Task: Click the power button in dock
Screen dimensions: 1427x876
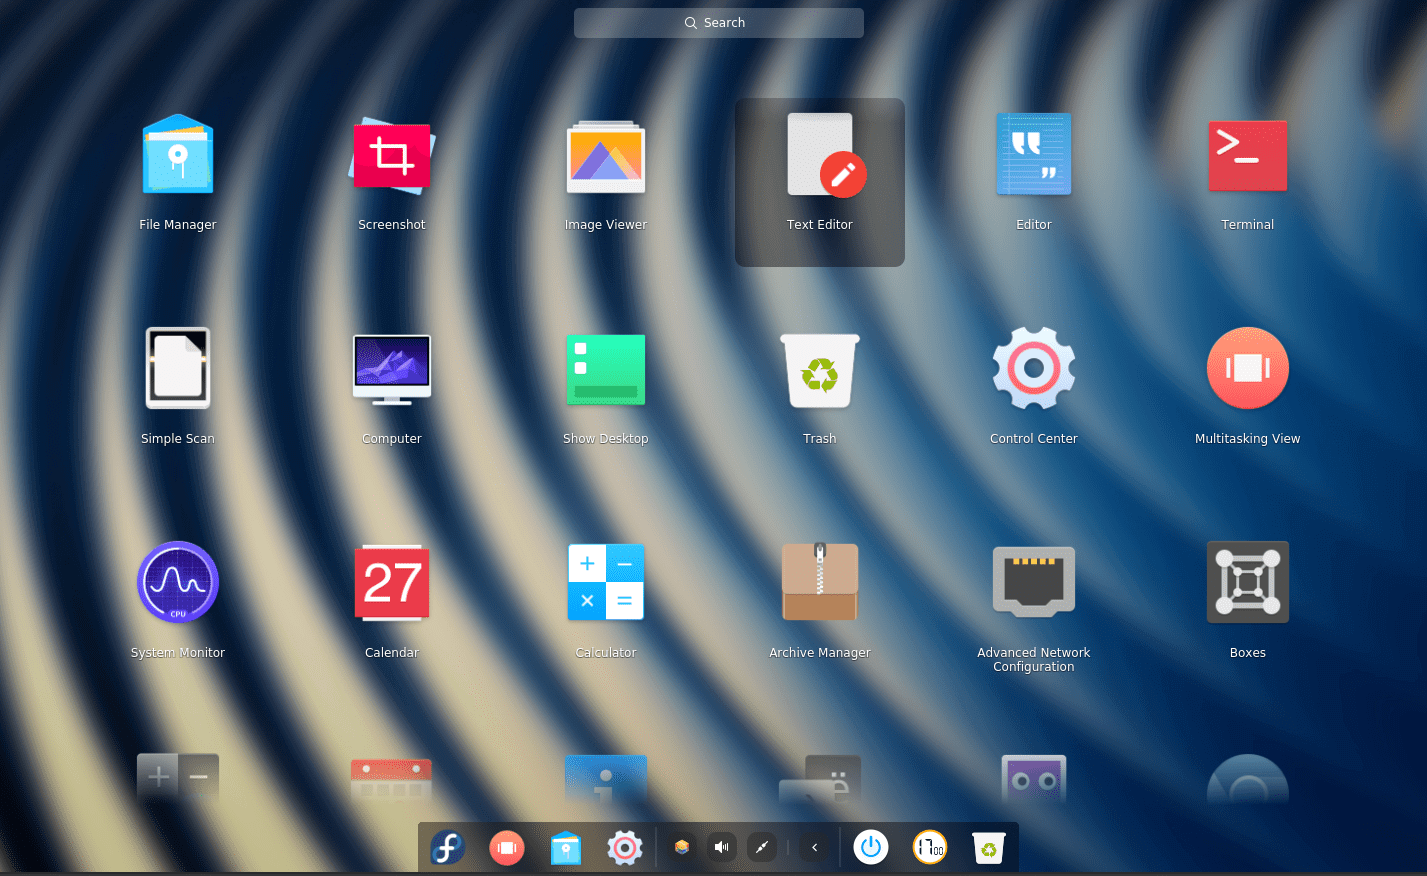Action: pyautogui.click(x=871, y=847)
